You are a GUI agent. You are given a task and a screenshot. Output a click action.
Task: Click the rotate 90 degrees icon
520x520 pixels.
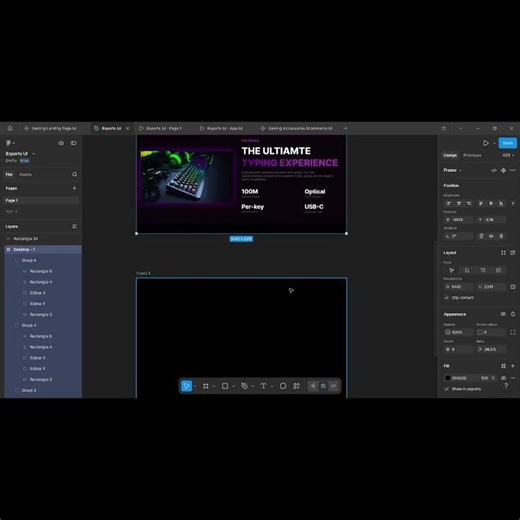tap(481, 236)
